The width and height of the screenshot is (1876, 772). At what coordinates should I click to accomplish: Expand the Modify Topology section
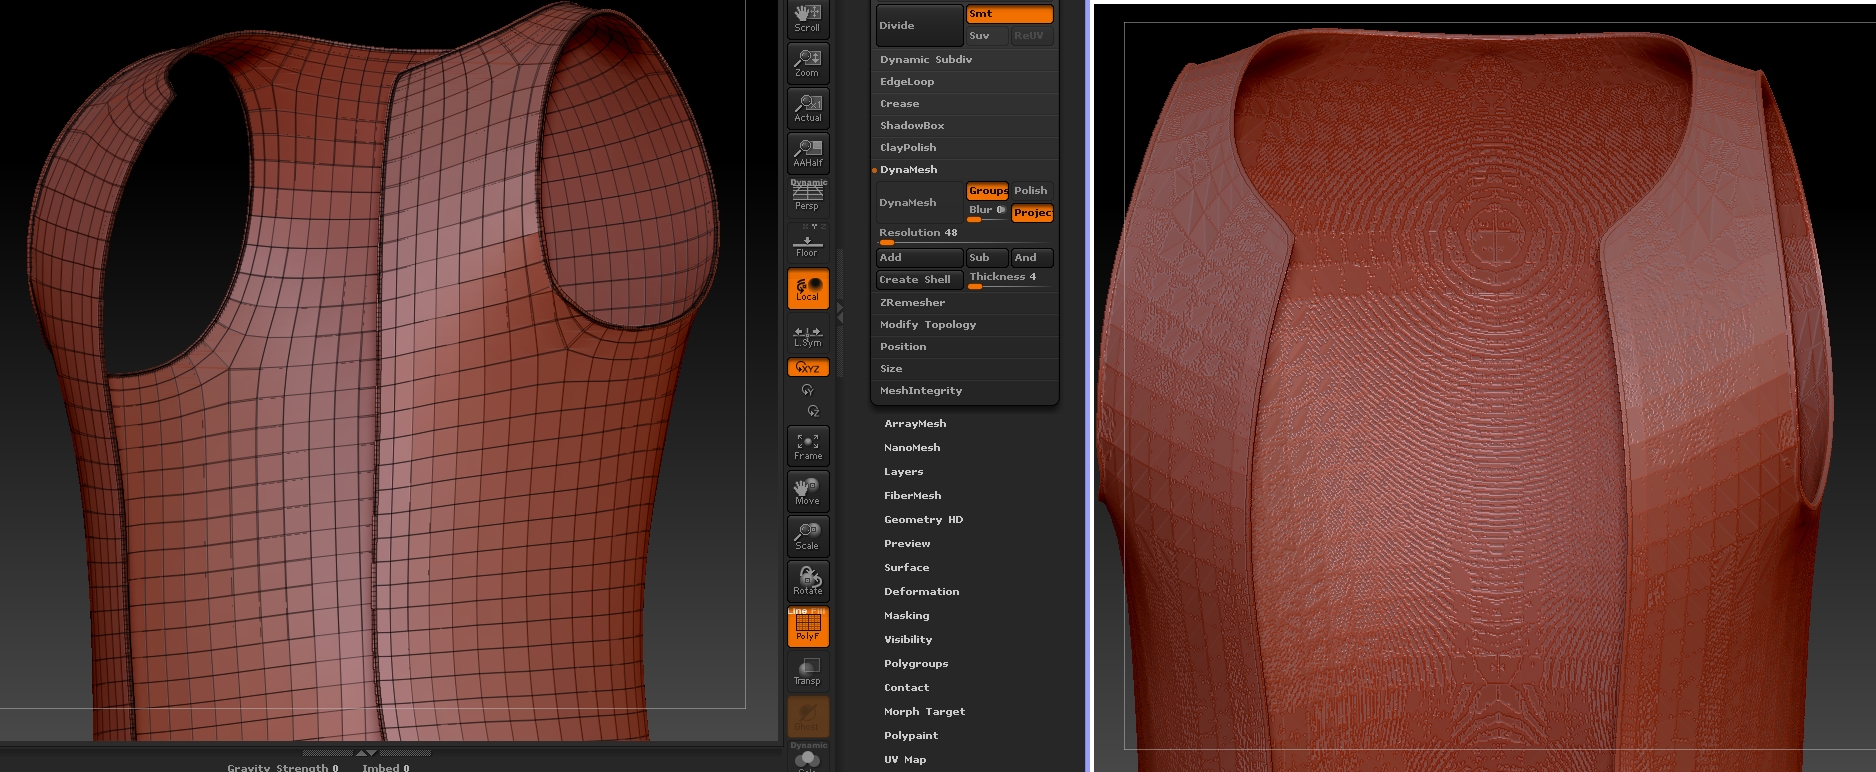[x=927, y=325]
